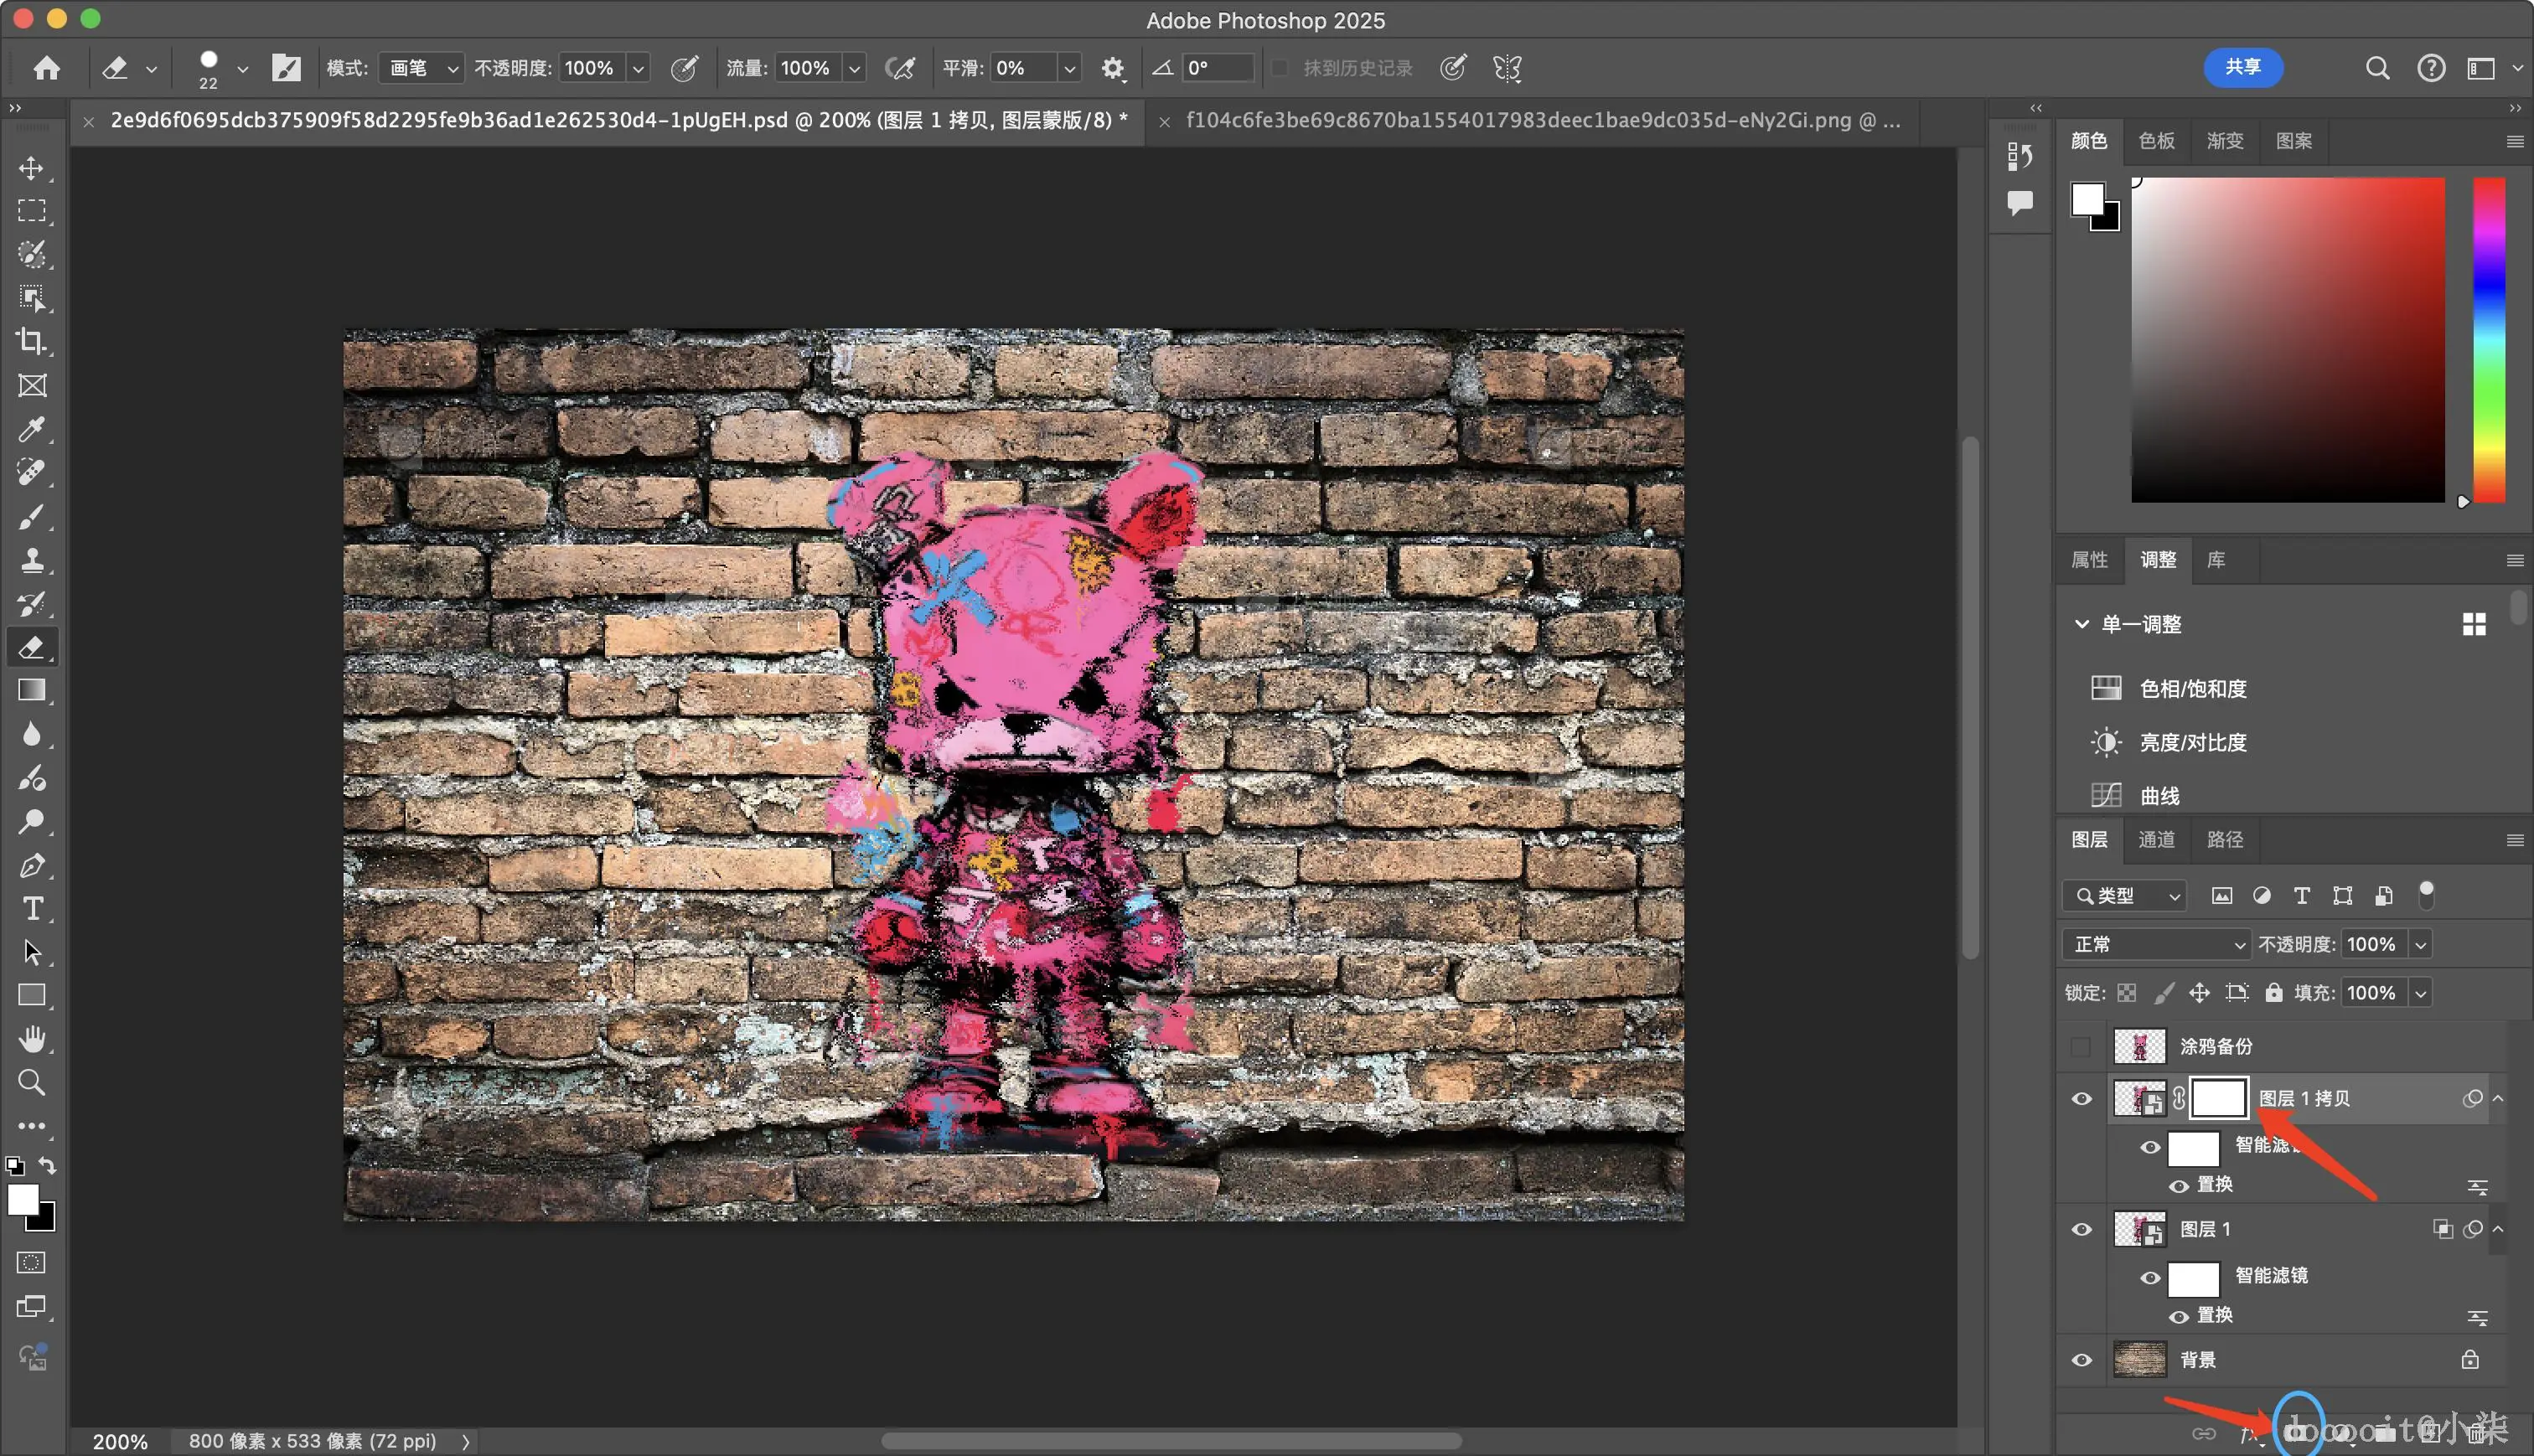Collapse the 单一调整 section
Viewport: 2534px width, 1456px height.
[x=2082, y=624]
